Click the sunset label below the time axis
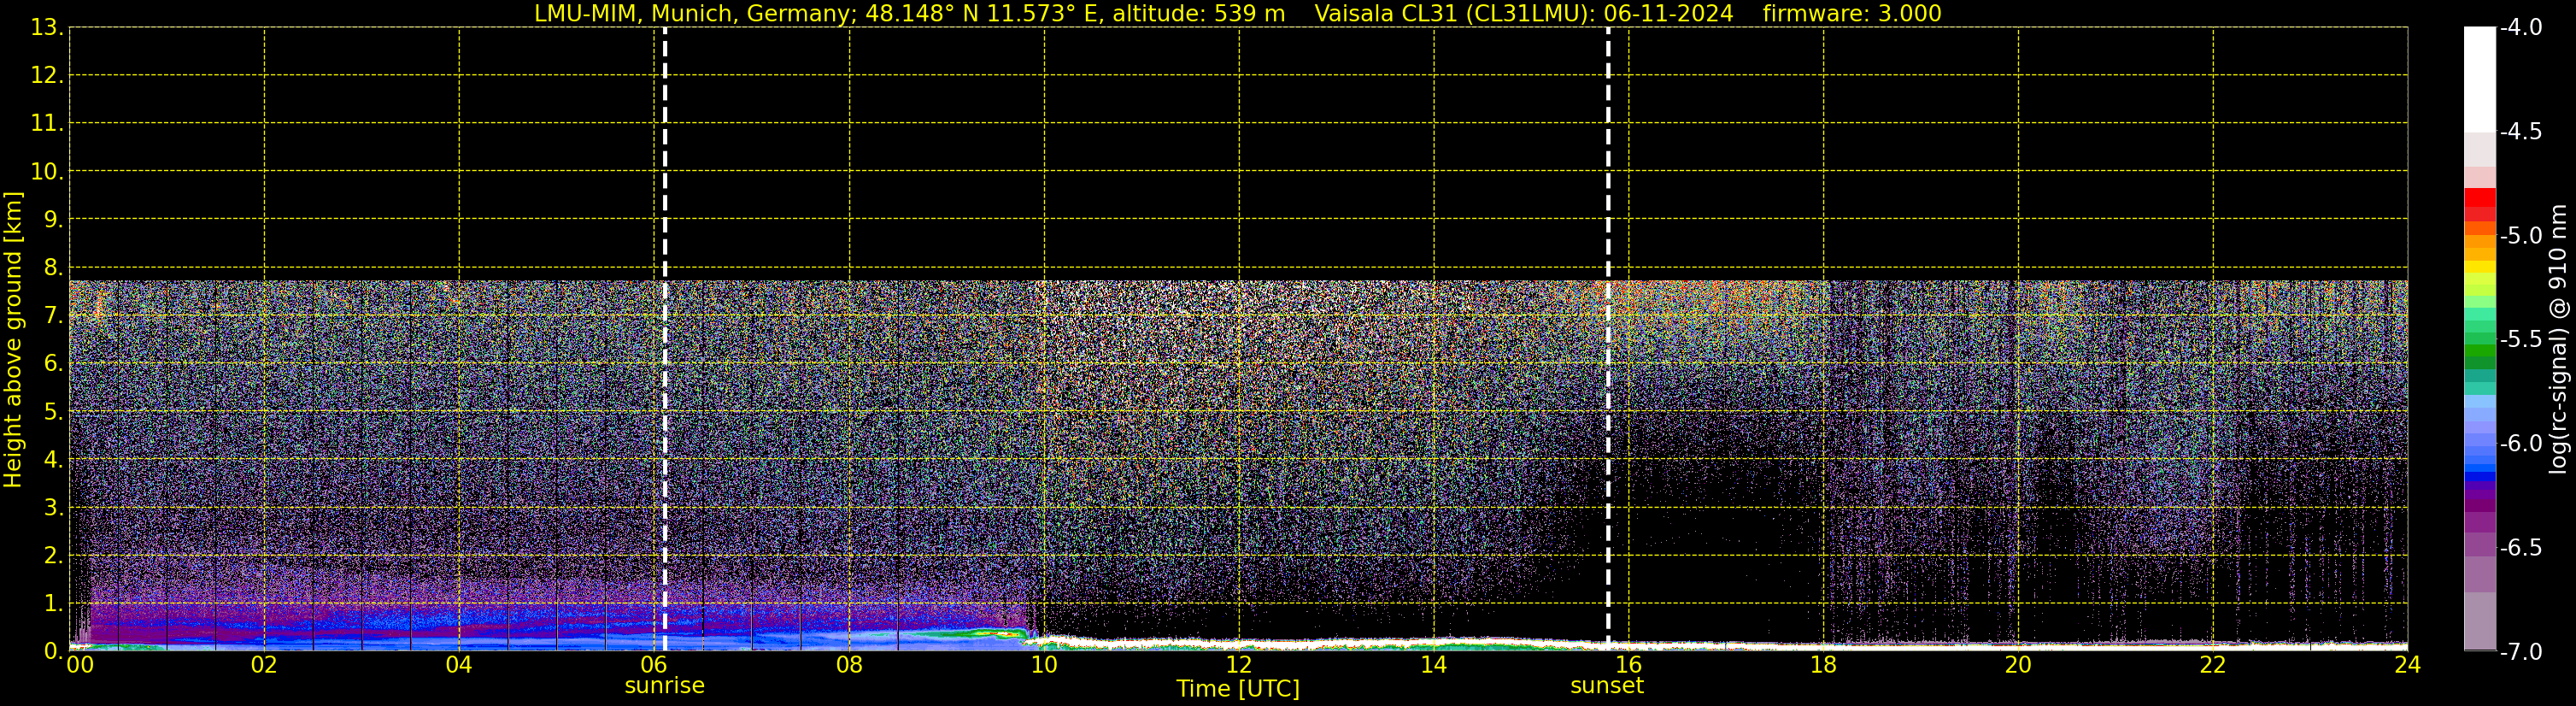2576x706 pixels. click(1606, 686)
